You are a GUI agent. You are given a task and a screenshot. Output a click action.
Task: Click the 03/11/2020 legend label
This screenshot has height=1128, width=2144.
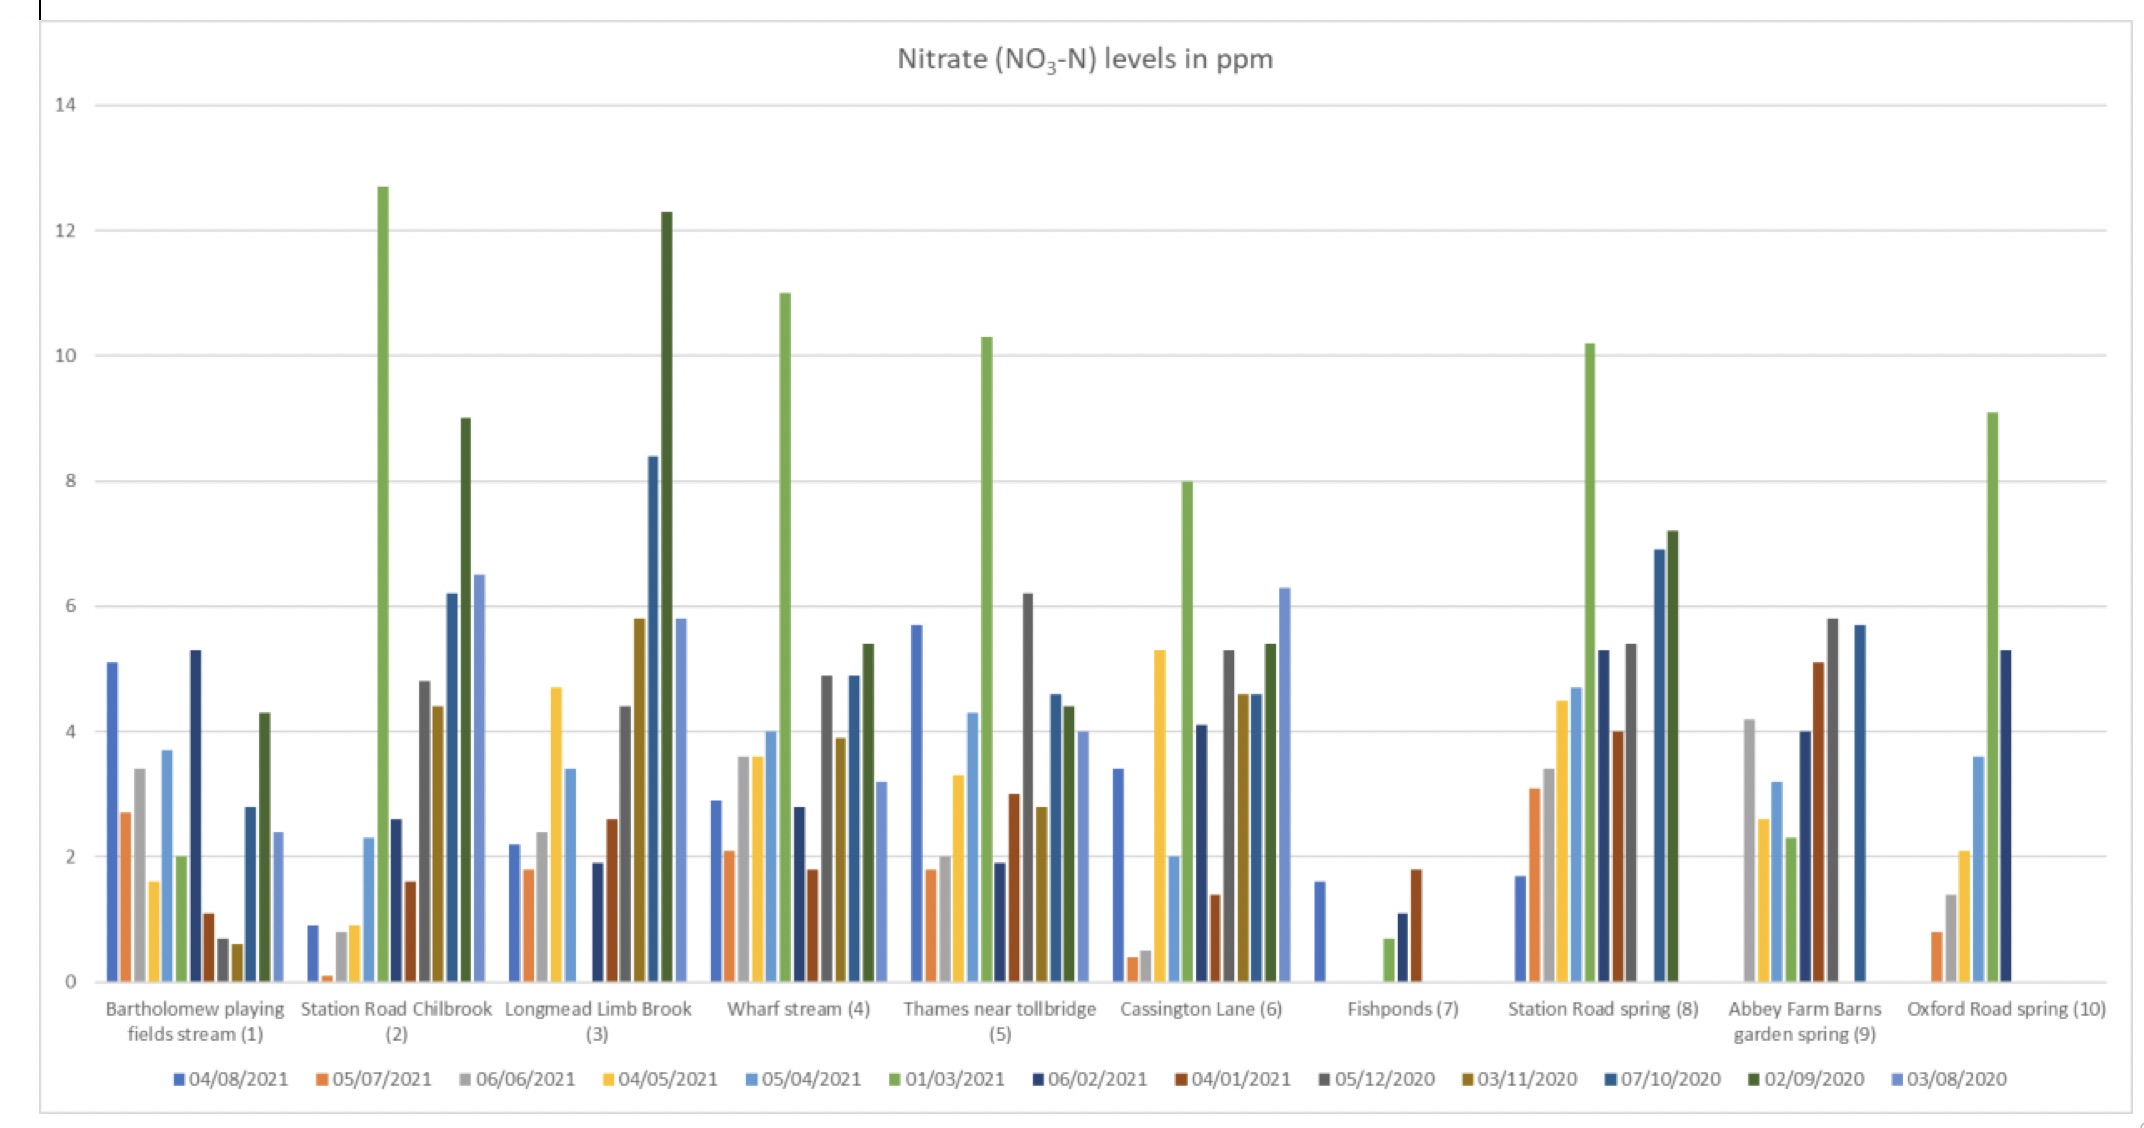[1526, 1079]
